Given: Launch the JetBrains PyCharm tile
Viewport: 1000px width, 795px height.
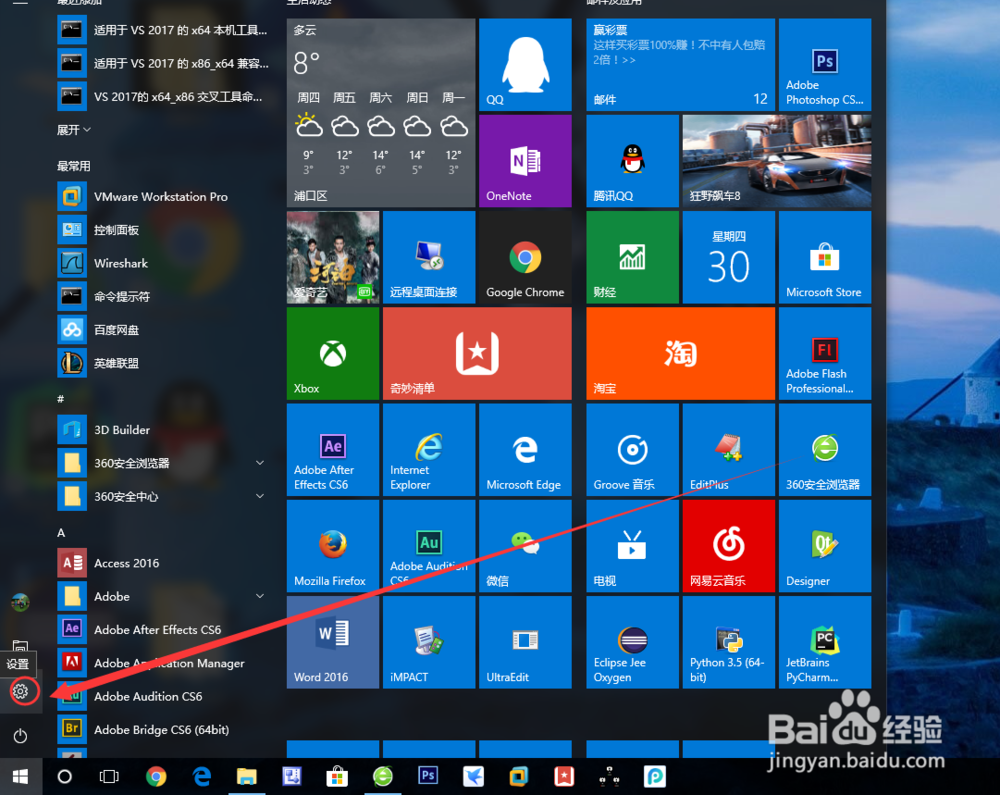Looking at the screenshot, I should click(825, 642).
